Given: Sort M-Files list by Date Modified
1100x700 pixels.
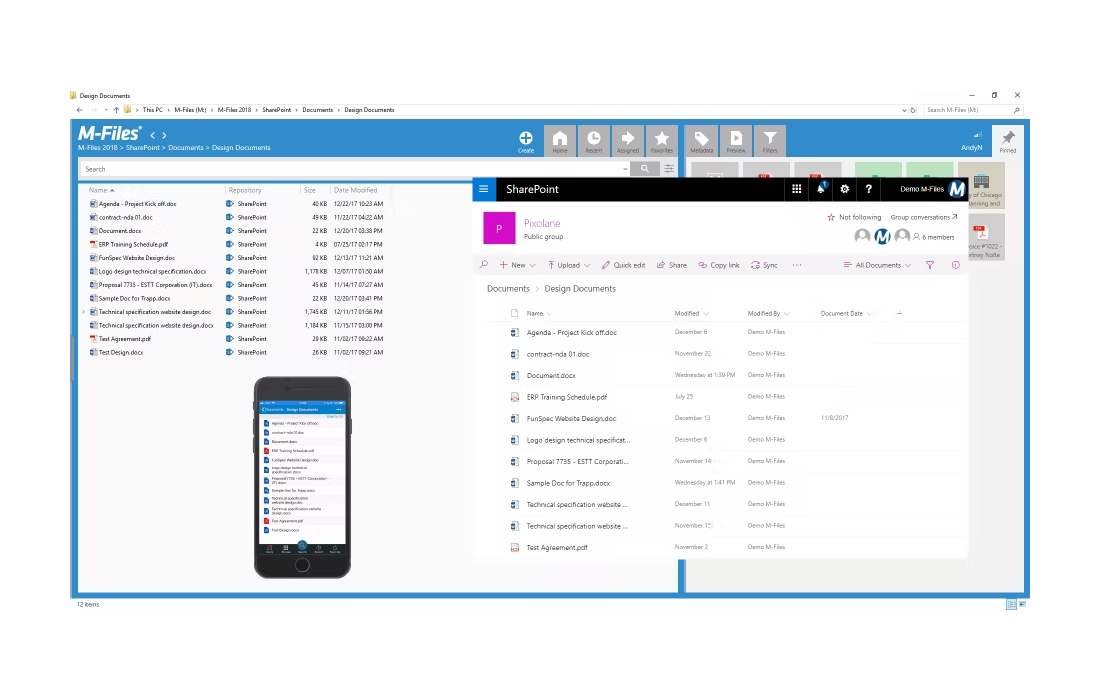Looking at the screenshot, I should click(356, 191).
